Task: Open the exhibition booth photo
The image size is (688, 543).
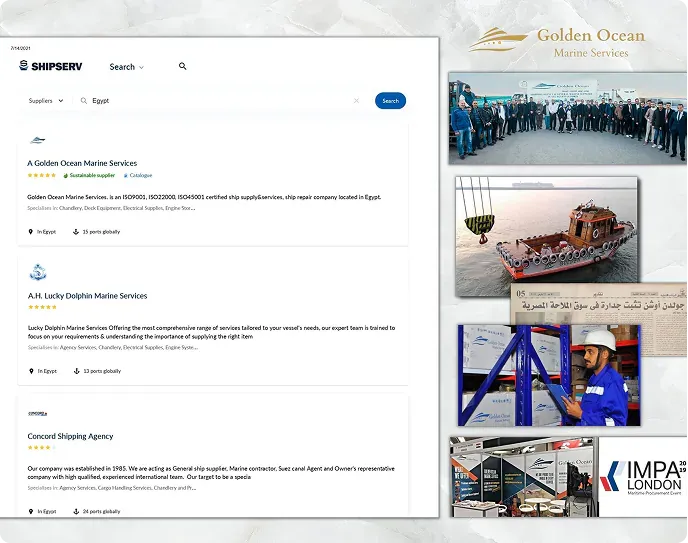Action: tap(524, 477)
